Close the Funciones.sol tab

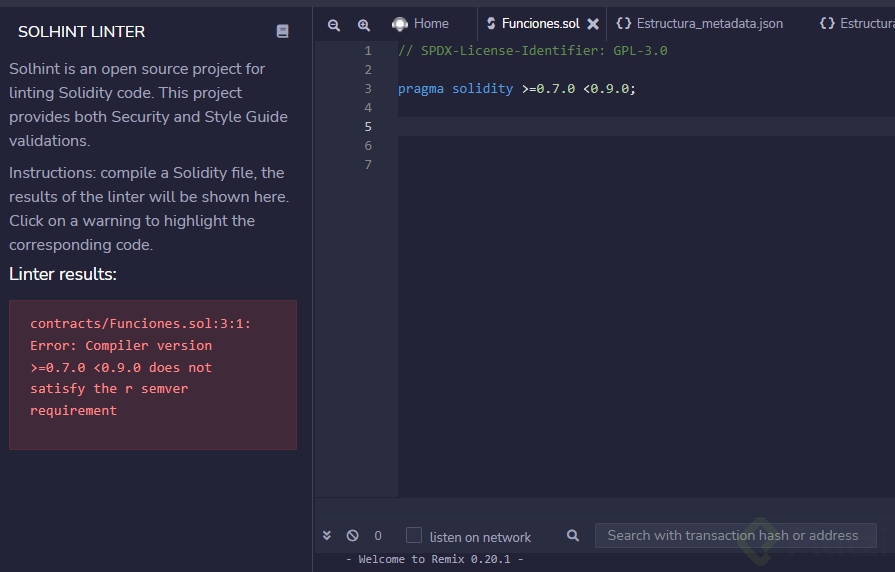click(593, 24)
